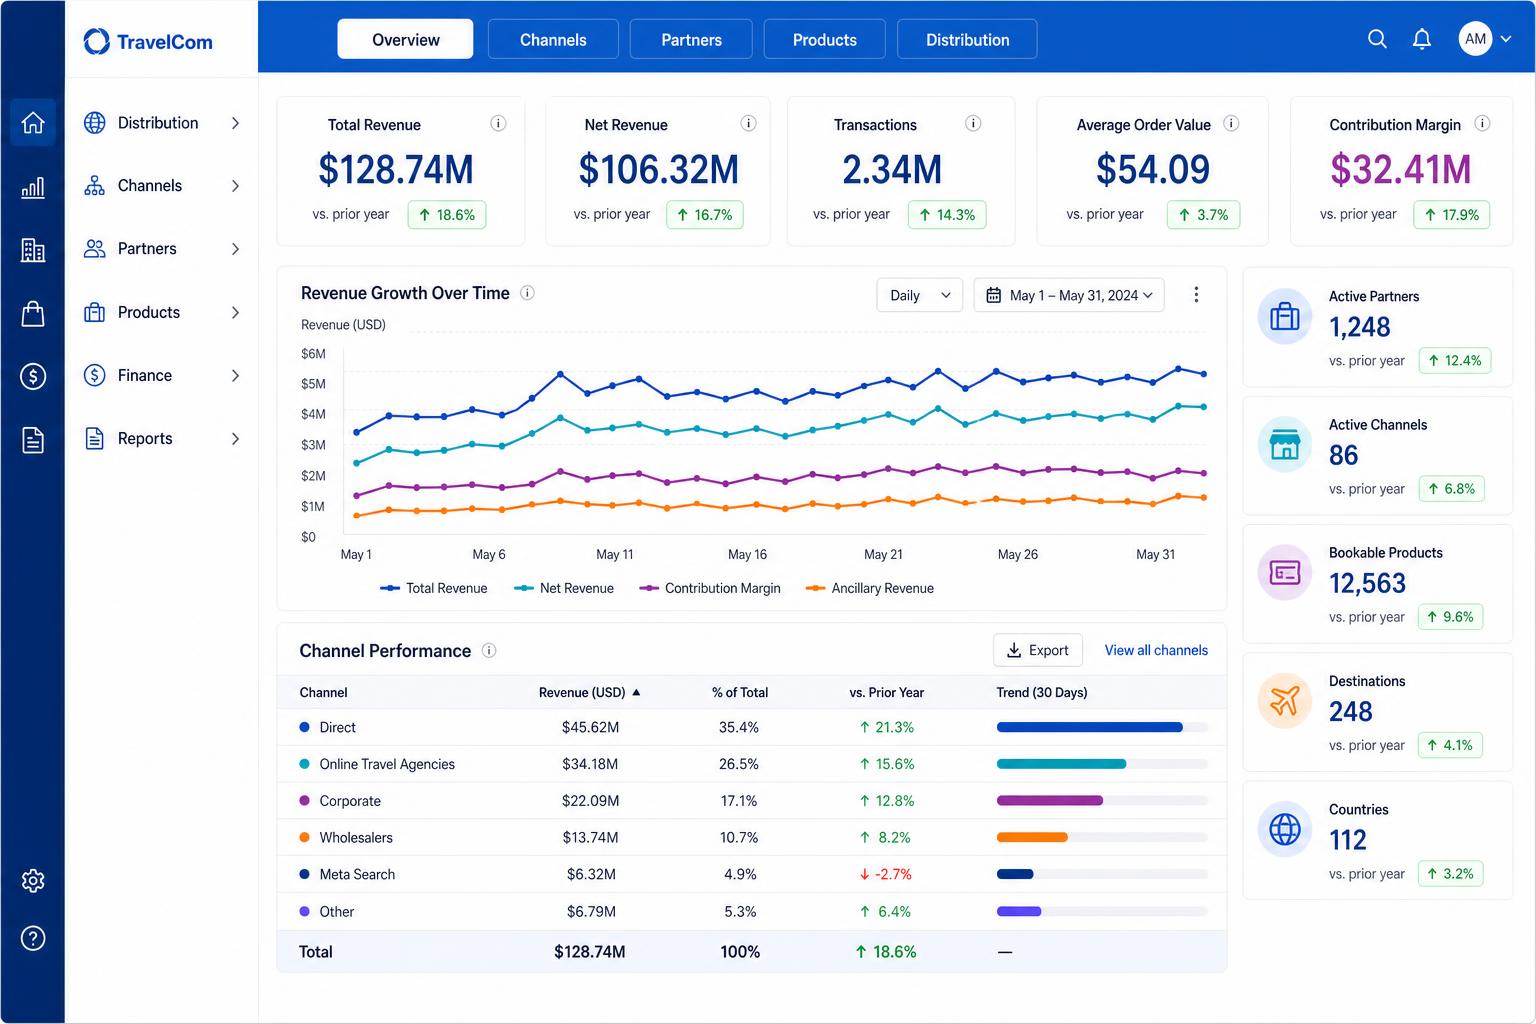Click the Bookable Products card icon
The width and height of the screenshot is (1536, 1024).
[x=1284, y=573]
